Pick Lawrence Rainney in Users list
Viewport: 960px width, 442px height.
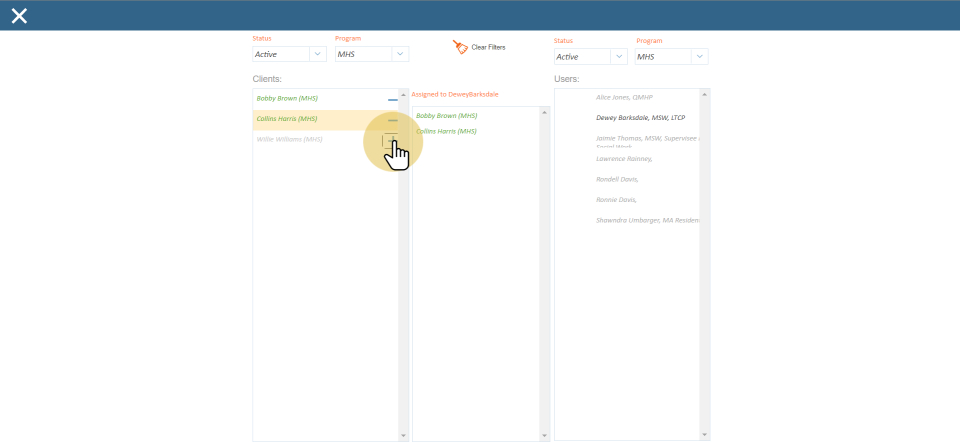[624, 158]
